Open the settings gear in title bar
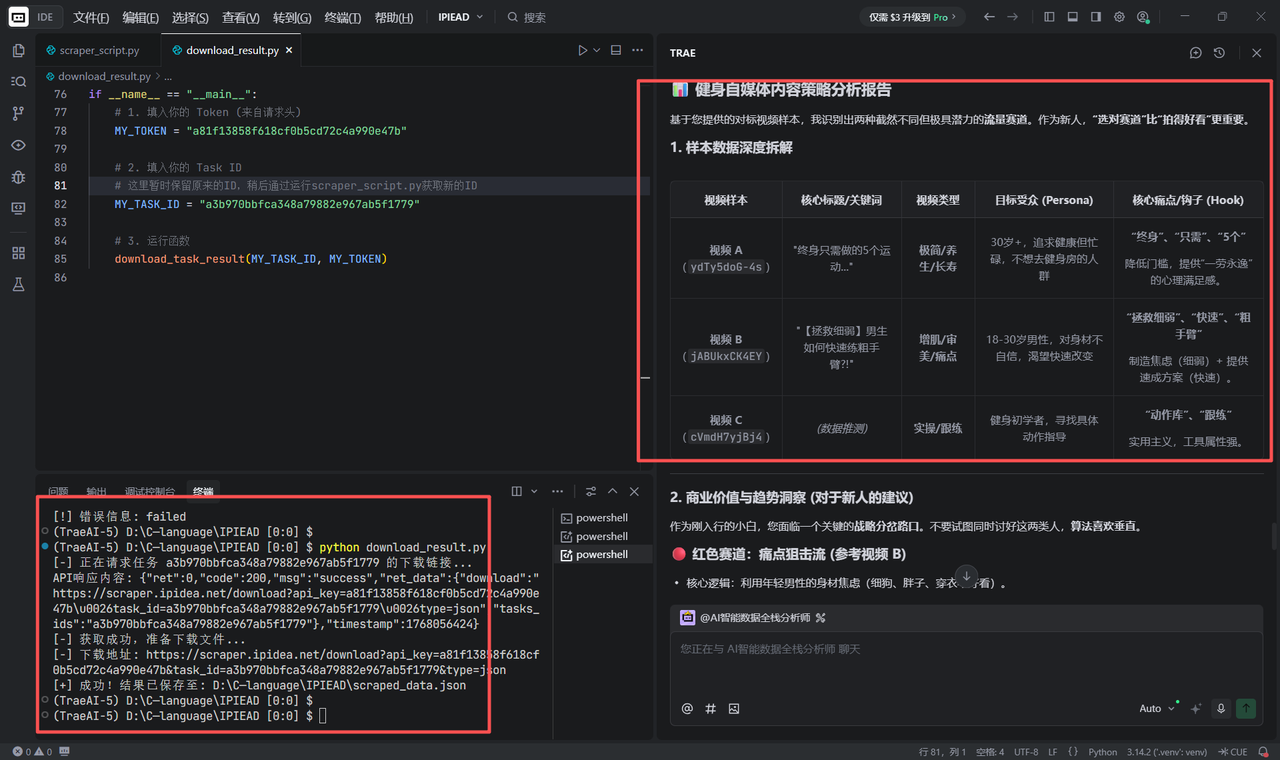 click(1119, 17)
